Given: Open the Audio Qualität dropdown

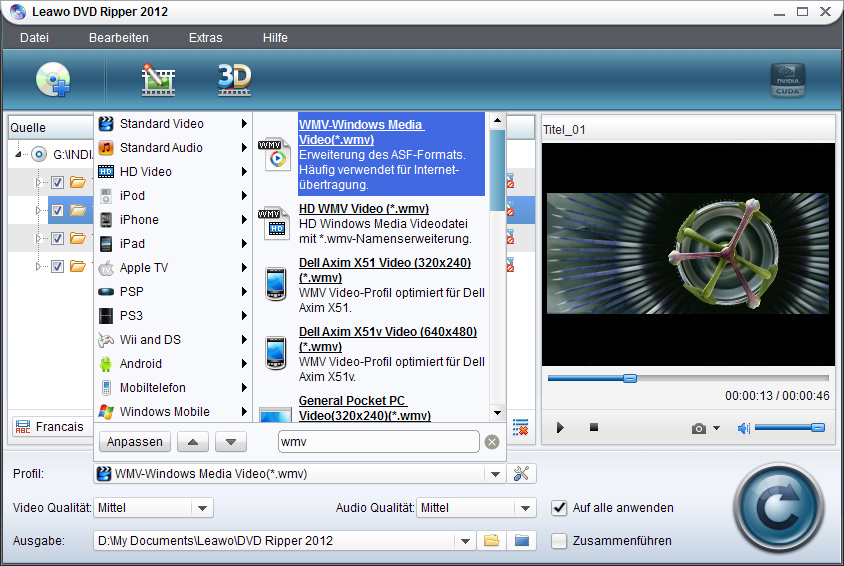Looking at the screenshot, I should 526,508.
